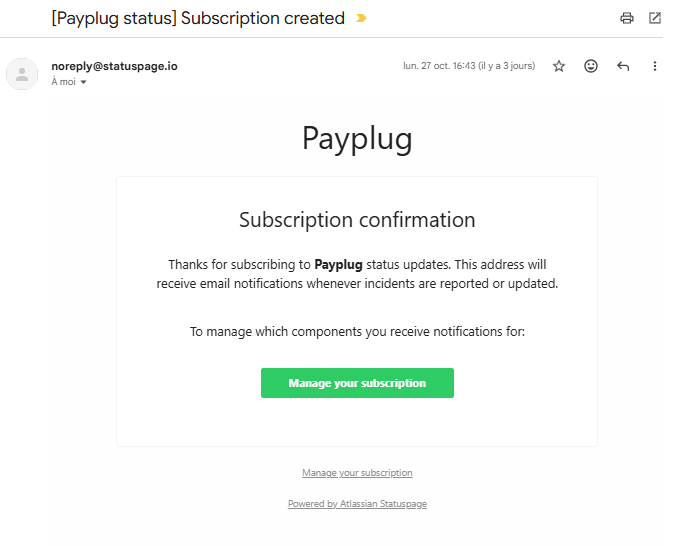This screenshot has width=687, height=546.
Task: Click the sender's profile avatar
Action: [22, 74]
